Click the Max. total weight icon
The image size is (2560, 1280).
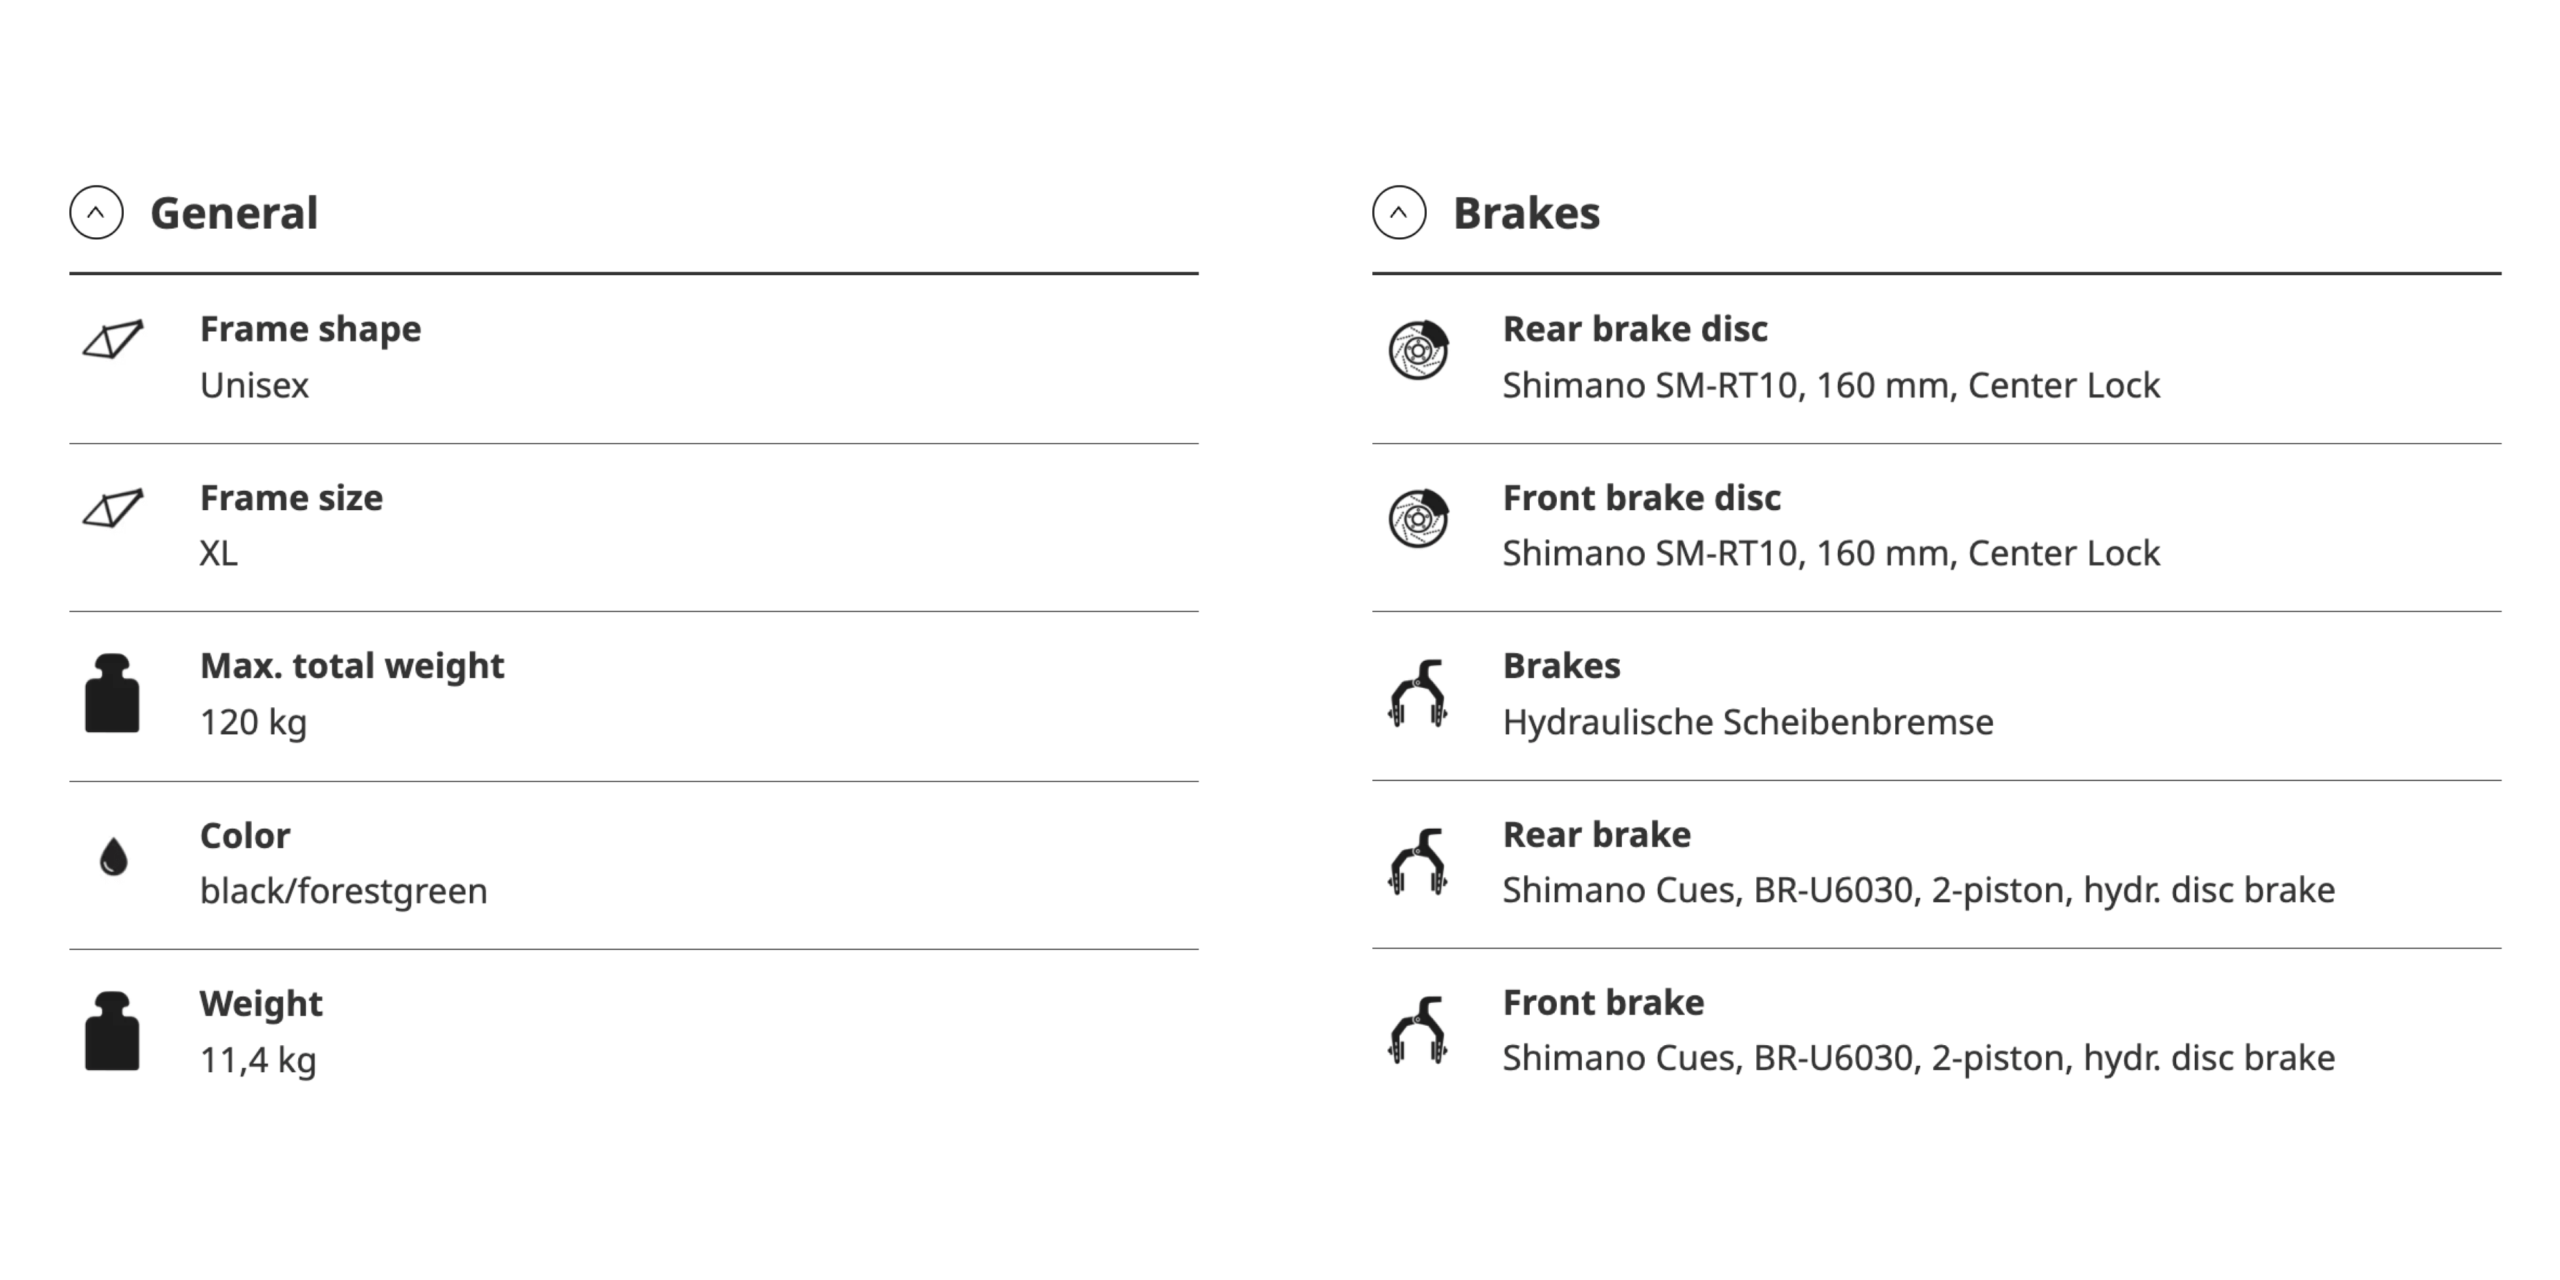(112, 693)
